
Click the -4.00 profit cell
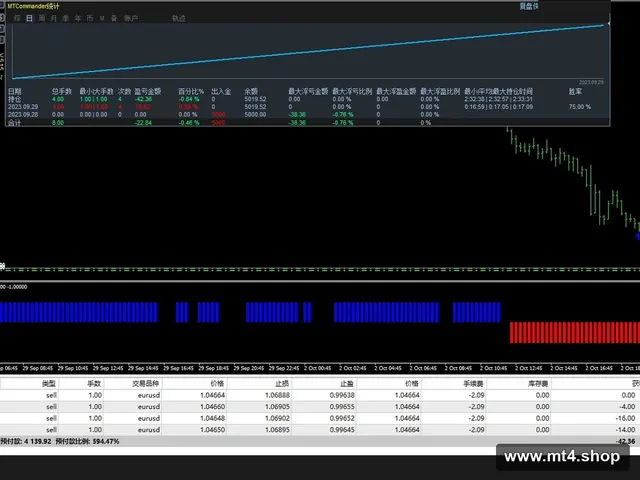(627, 407)
